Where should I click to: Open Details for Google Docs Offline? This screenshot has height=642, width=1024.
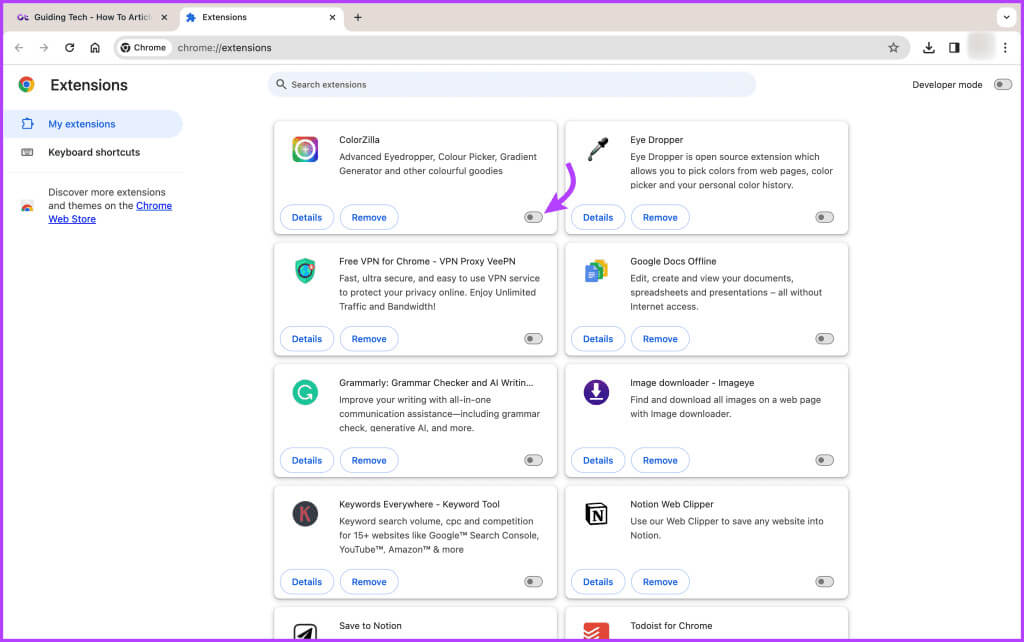[598, 339]
